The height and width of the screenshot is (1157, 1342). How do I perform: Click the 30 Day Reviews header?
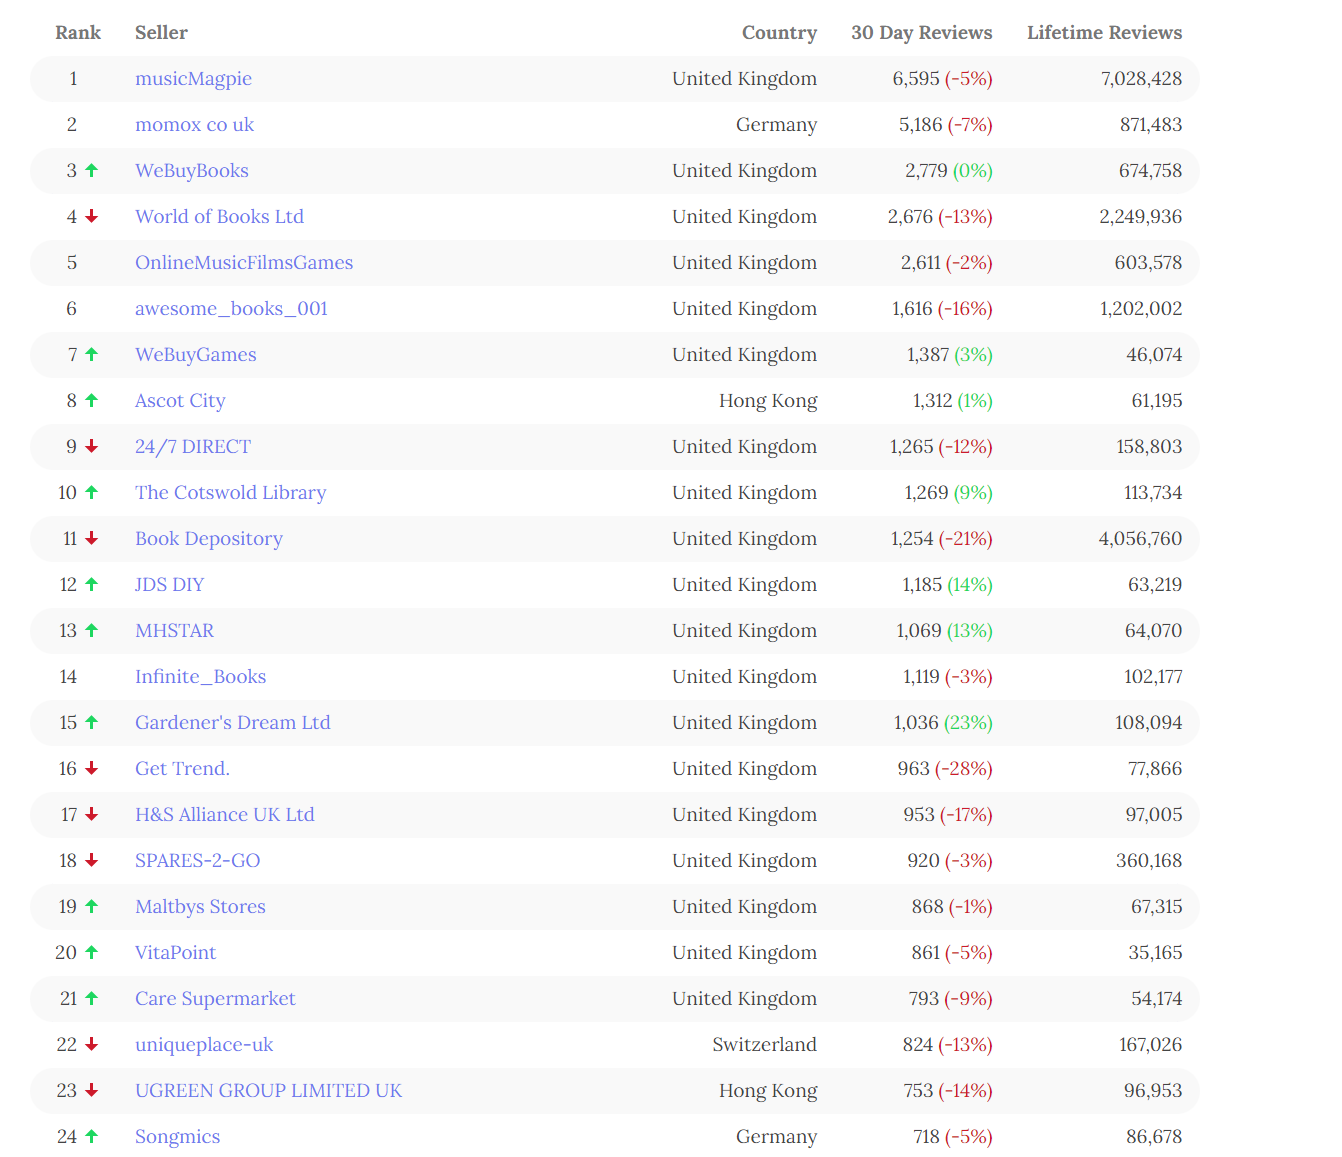tap(921, 33)
